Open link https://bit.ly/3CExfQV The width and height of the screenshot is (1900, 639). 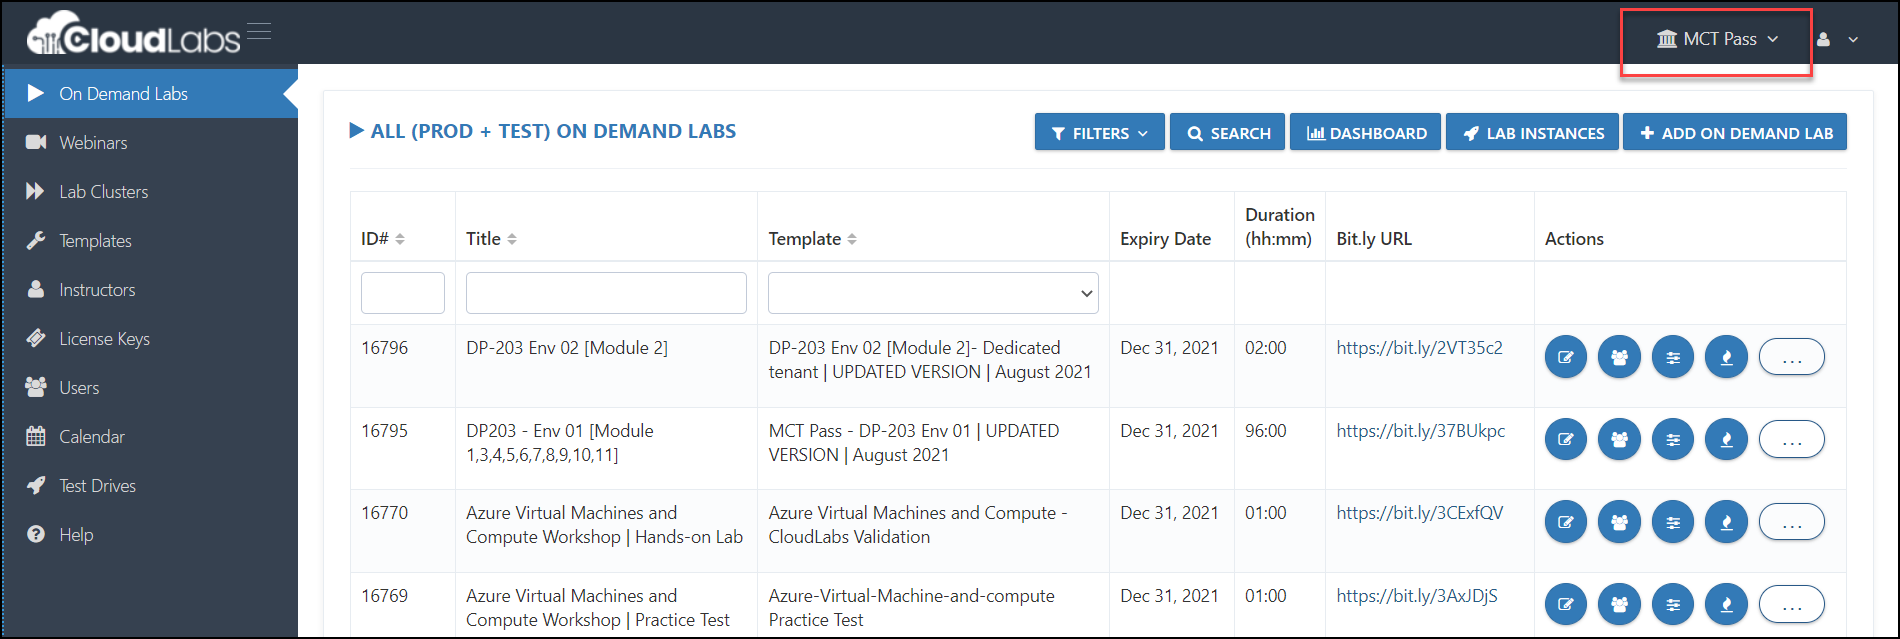(x=1419, y=513)
